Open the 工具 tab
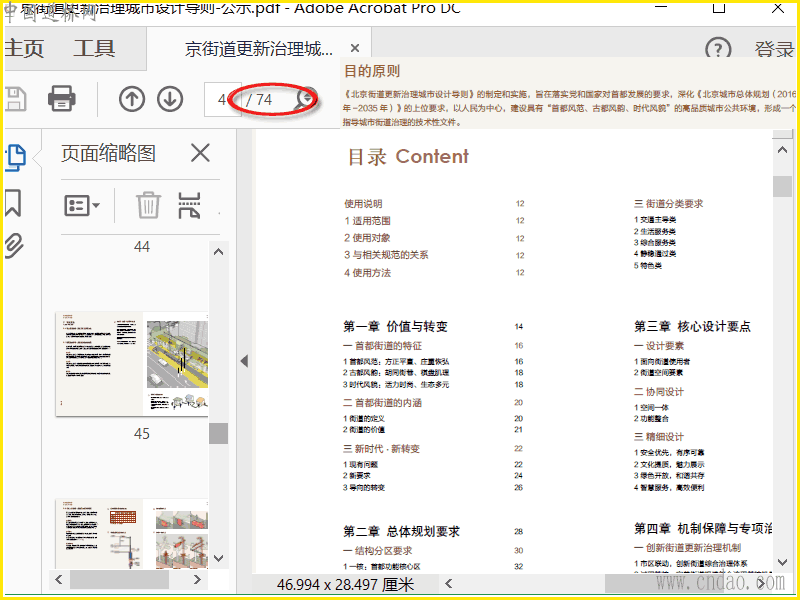 [x=94, y=48]
